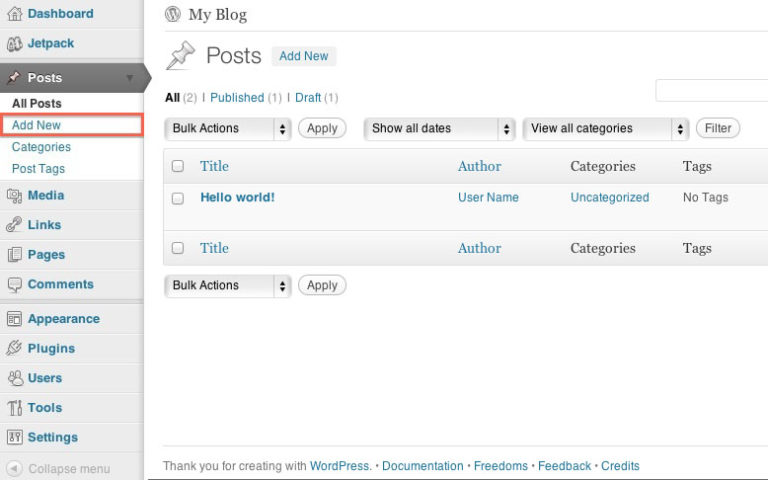
Task: Click the Dashboard house icon
Action: [x=14, y=13]
